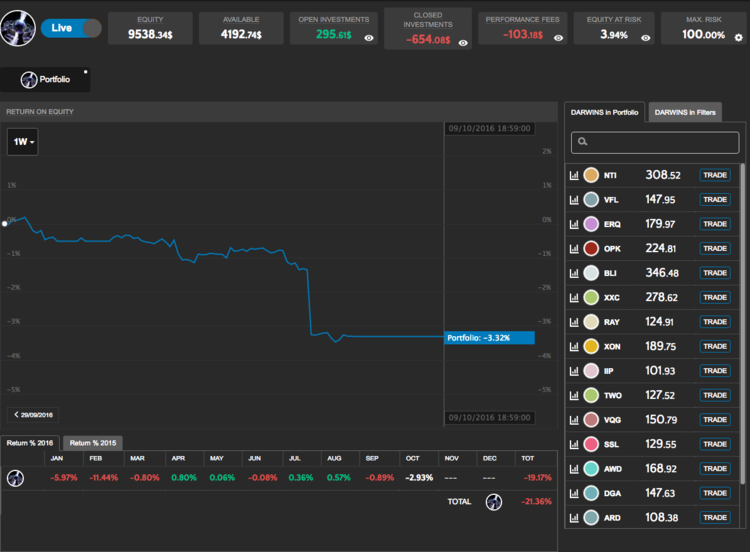
Task: Click the search magnifier icon in DARWINS panel
Action: [x=582, y=143]
